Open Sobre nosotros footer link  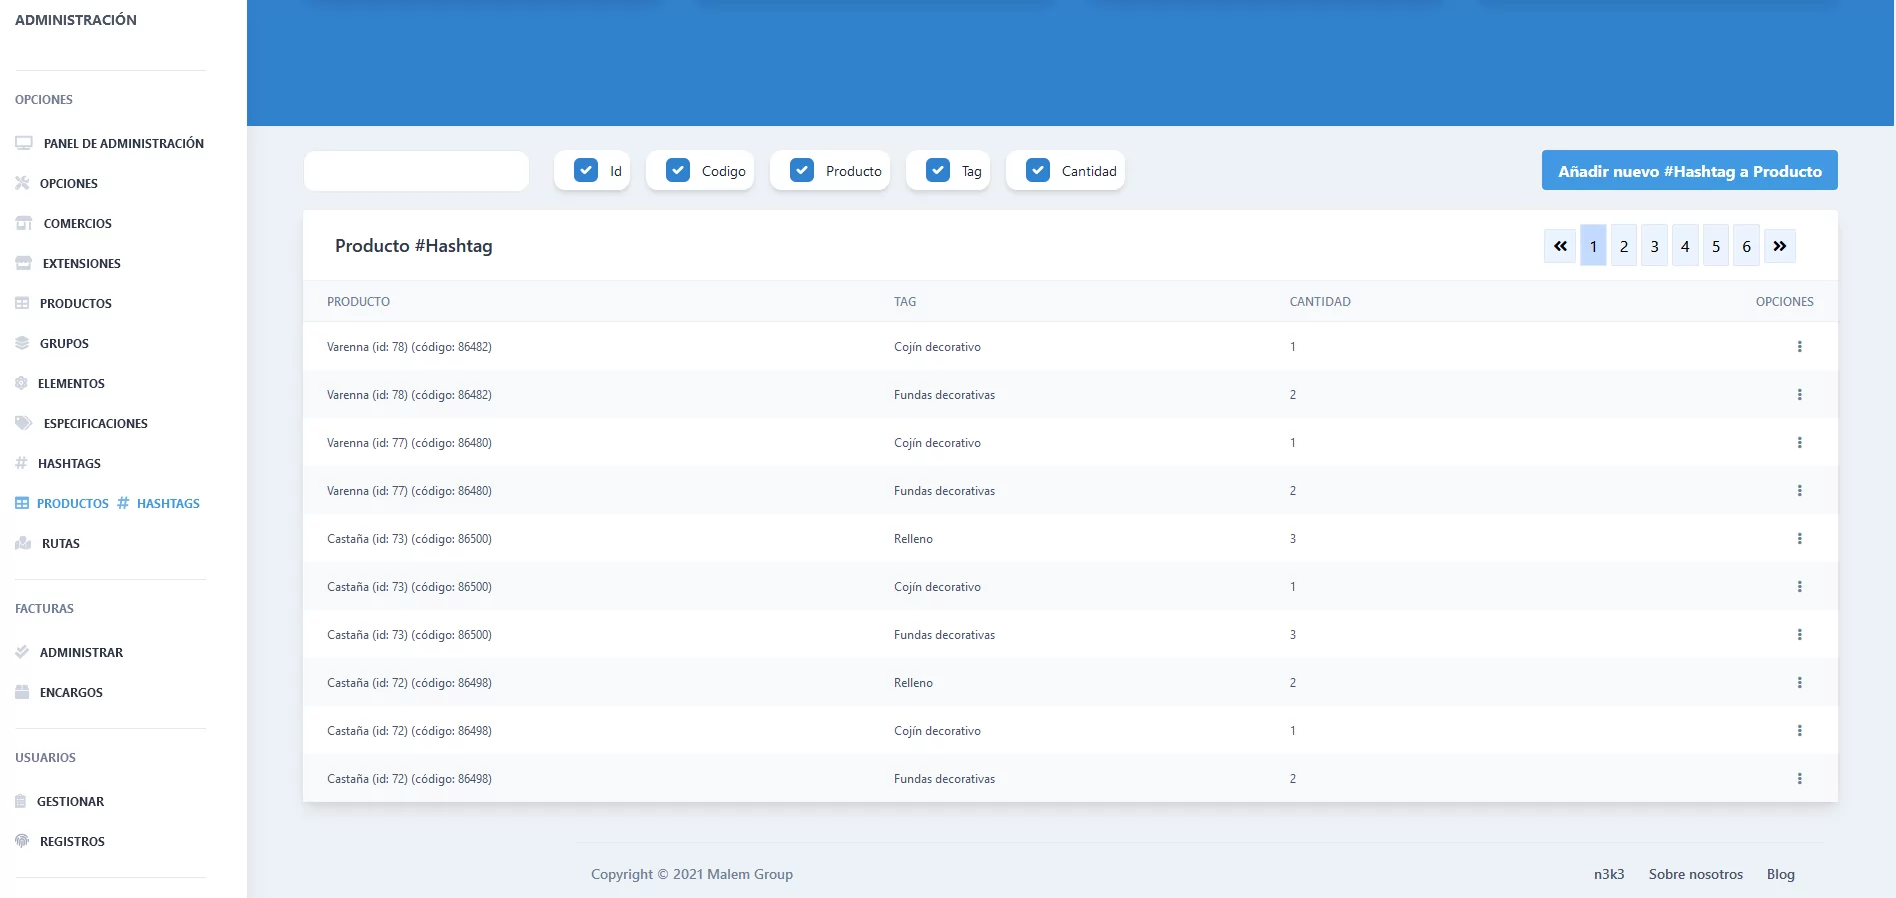click(x=1696, y=874)
